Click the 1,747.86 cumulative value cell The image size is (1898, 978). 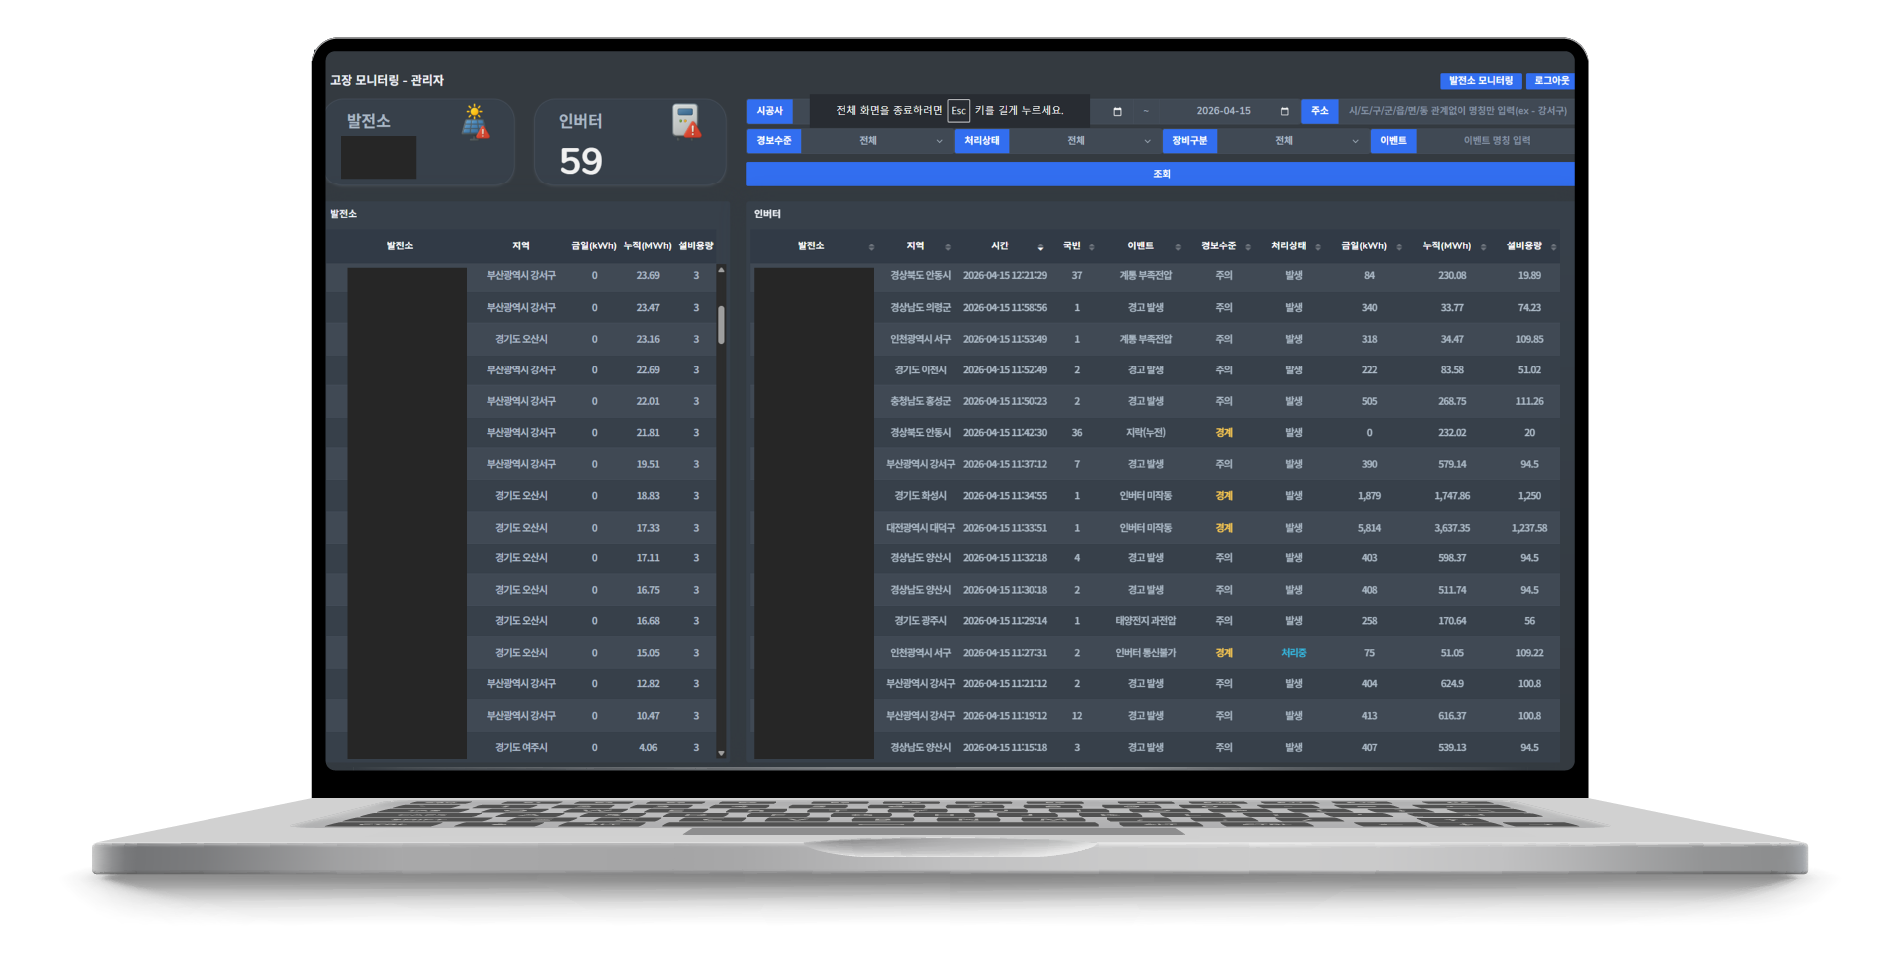1452,496
